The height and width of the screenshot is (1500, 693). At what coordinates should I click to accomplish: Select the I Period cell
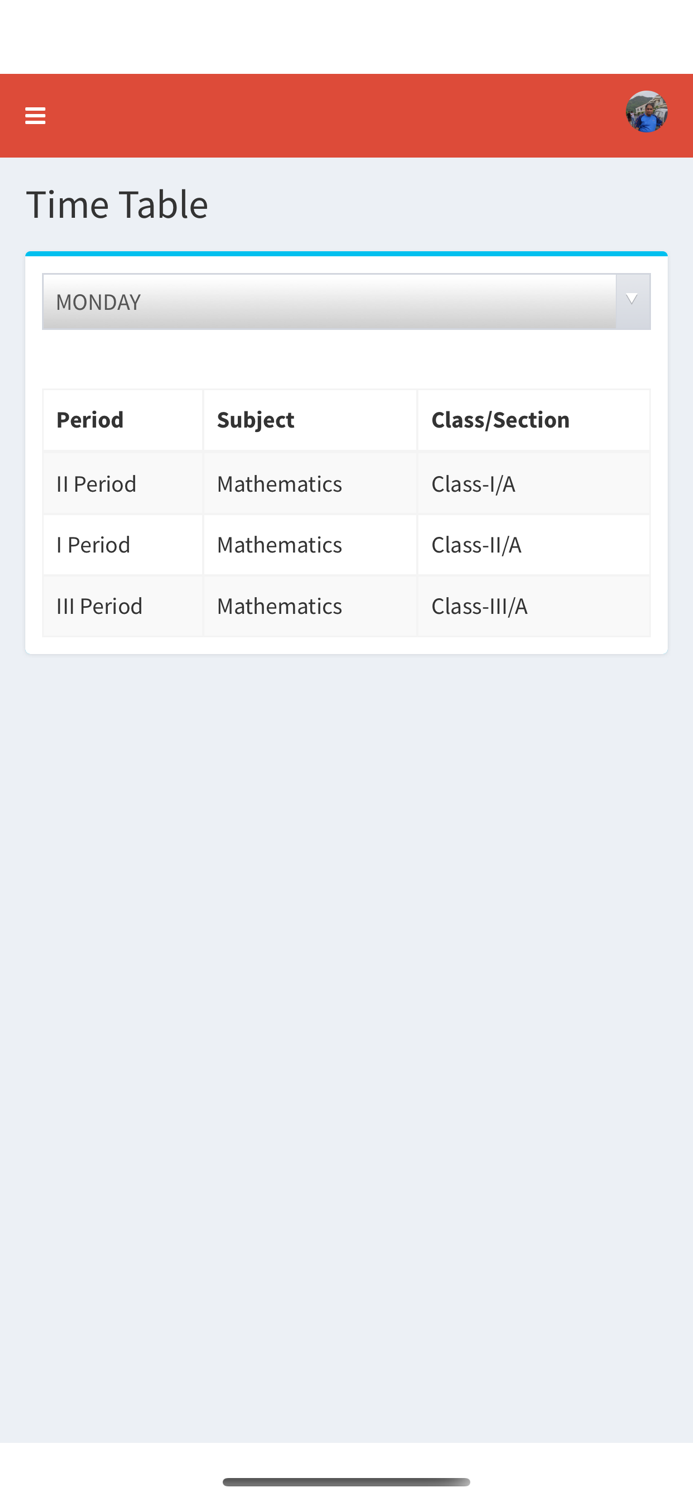(x=93, y=545)
